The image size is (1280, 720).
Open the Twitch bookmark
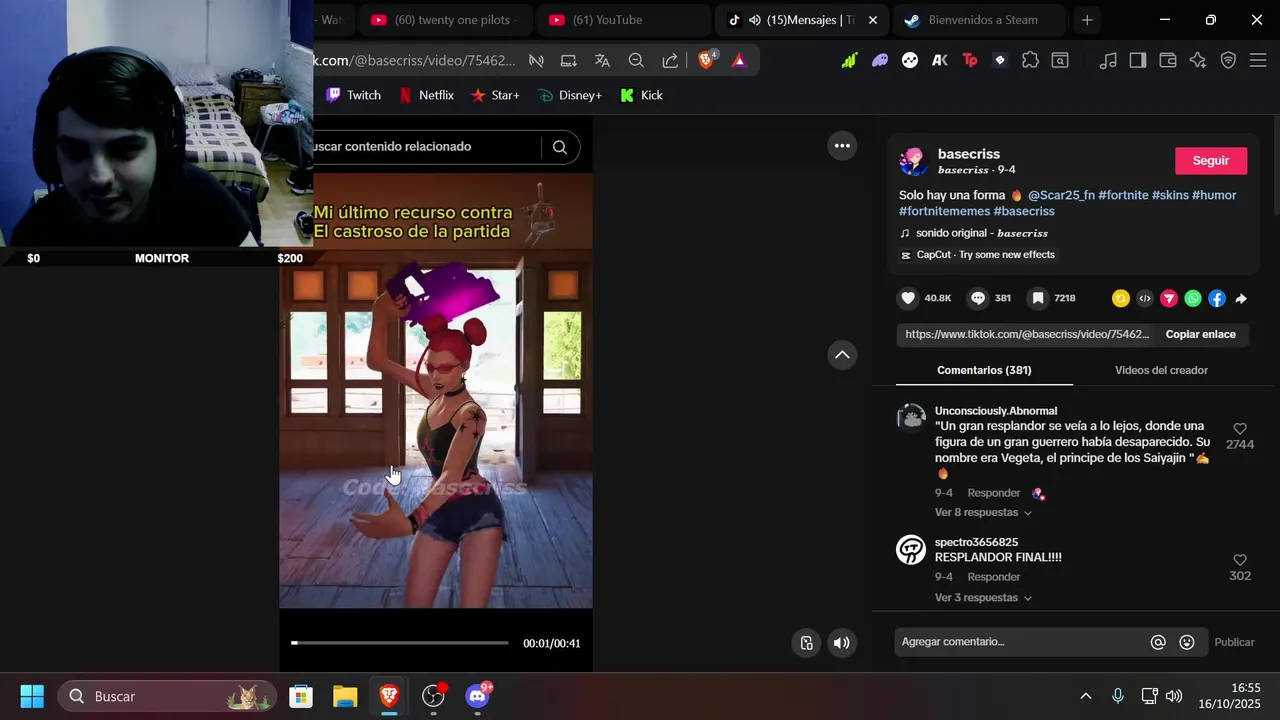(x=354, y=95)
